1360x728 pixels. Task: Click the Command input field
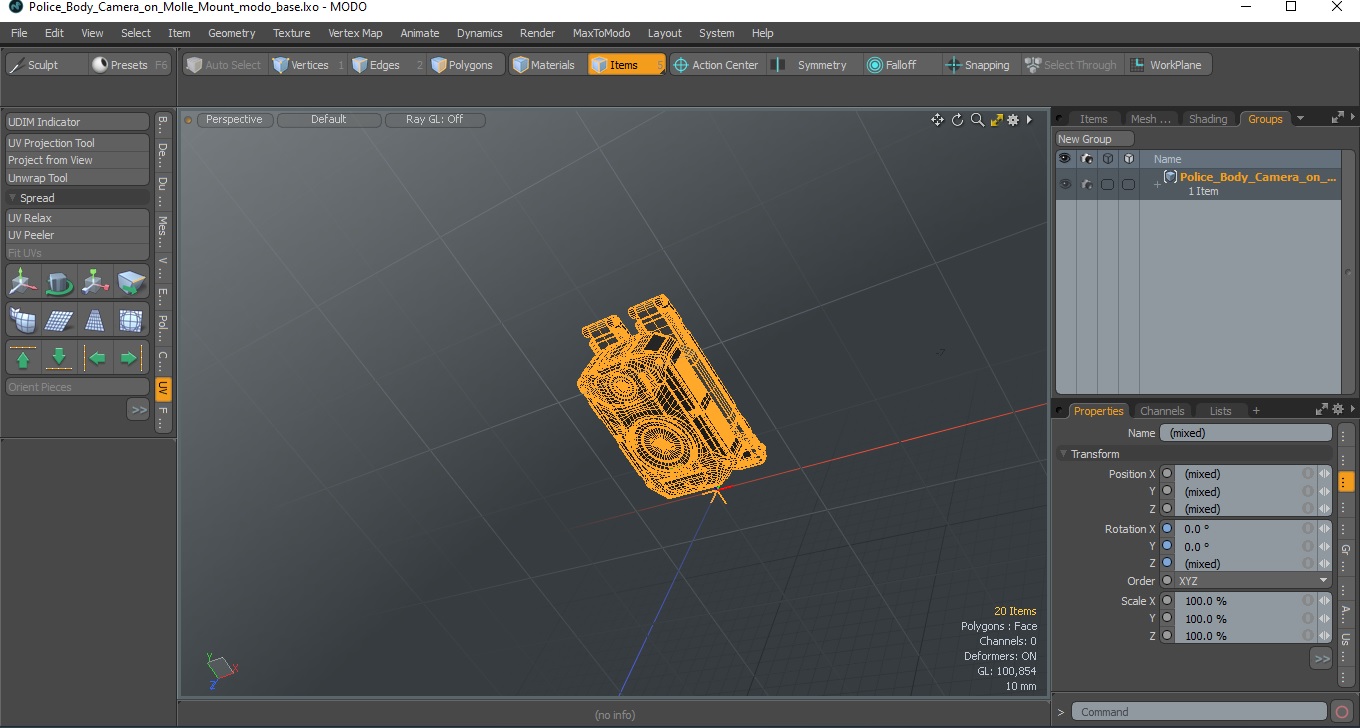pyautogui.click(x=1200, y=712)
